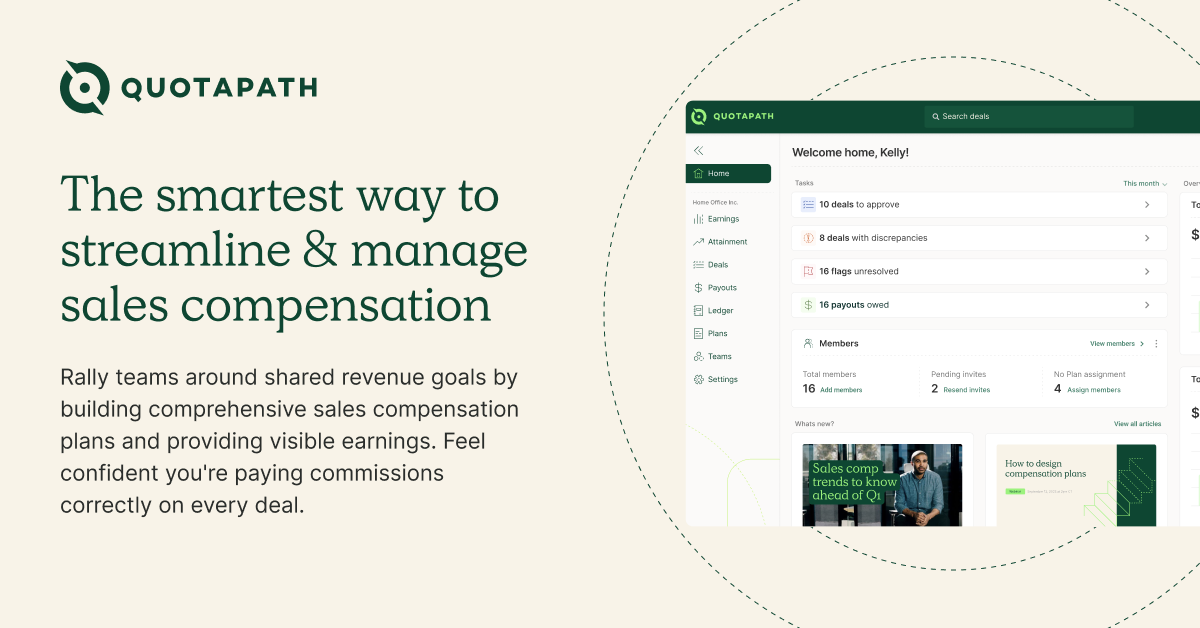This screenshot has width=1200, height=628.
Task: Click the Tasks section label
Action: point(804,184)
